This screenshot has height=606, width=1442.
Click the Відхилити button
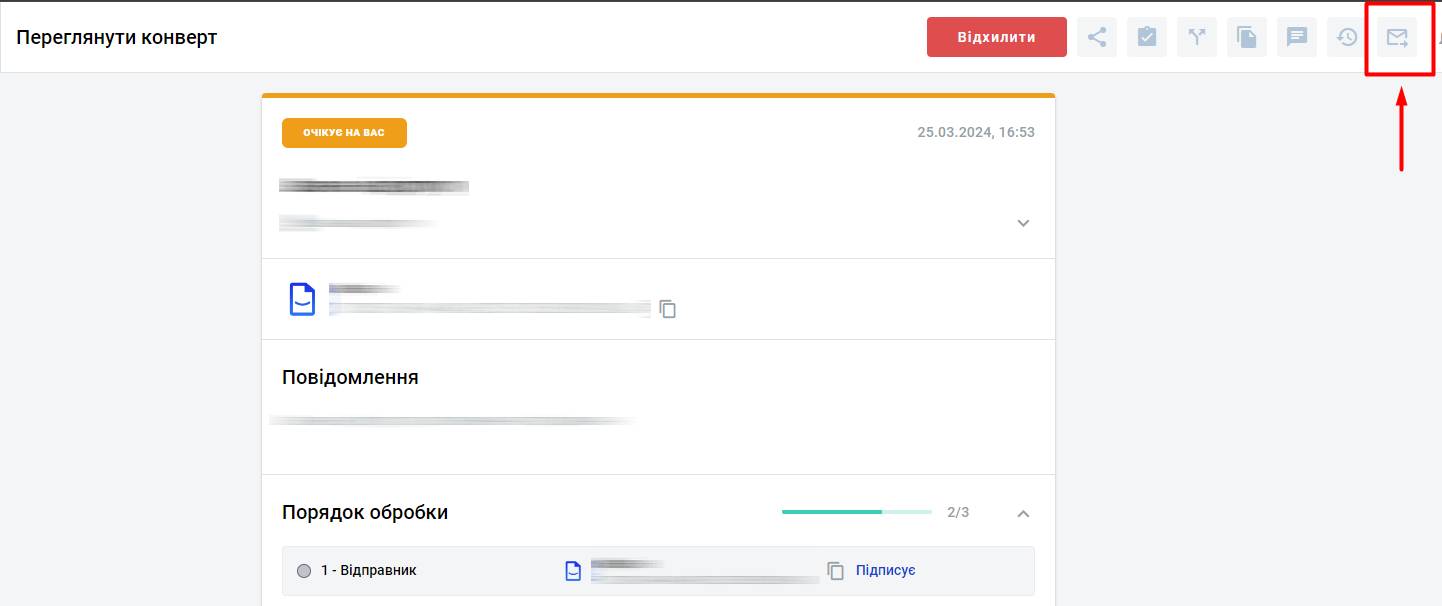click(x=996, y=38)
